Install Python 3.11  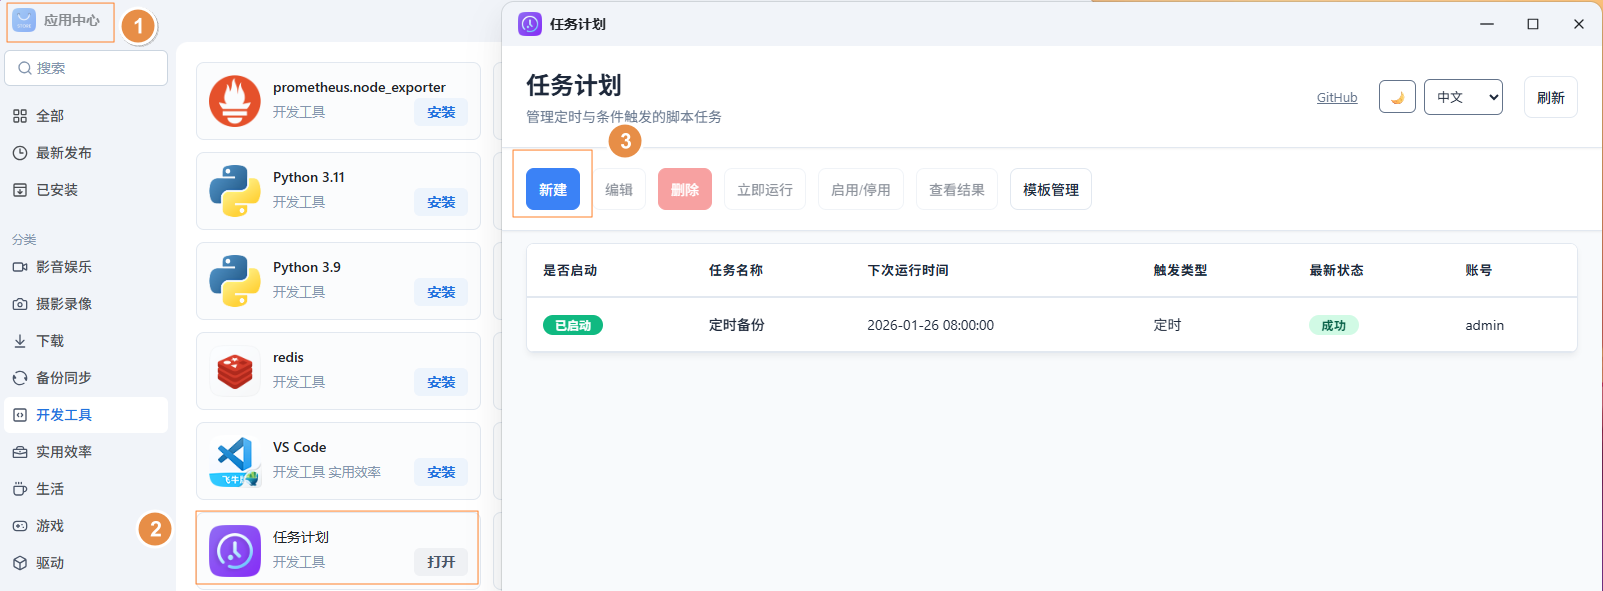click(441, 202)
